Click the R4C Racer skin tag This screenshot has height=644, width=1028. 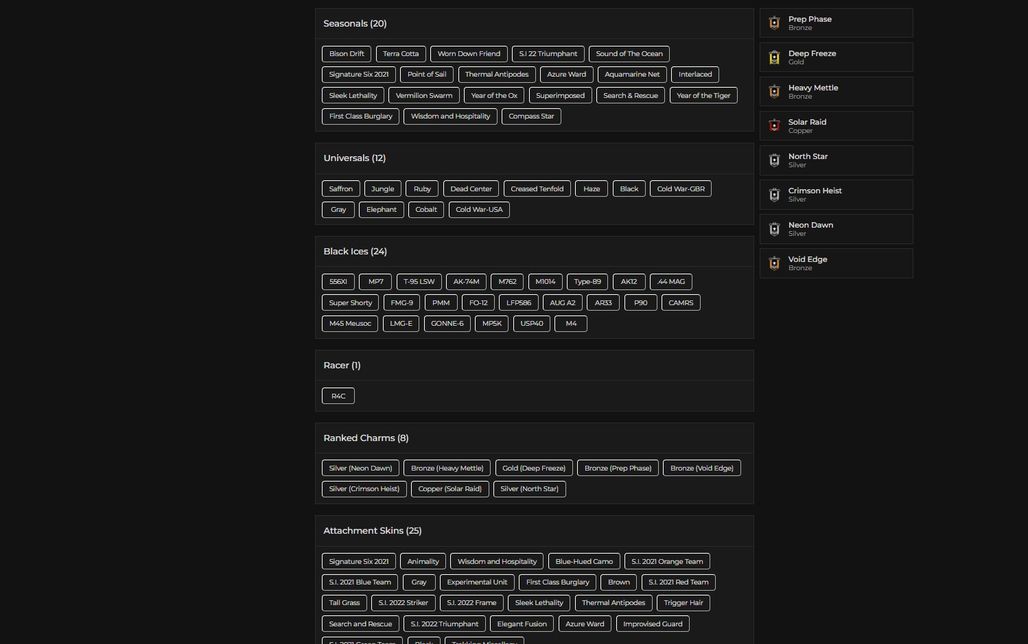[338, 396]
